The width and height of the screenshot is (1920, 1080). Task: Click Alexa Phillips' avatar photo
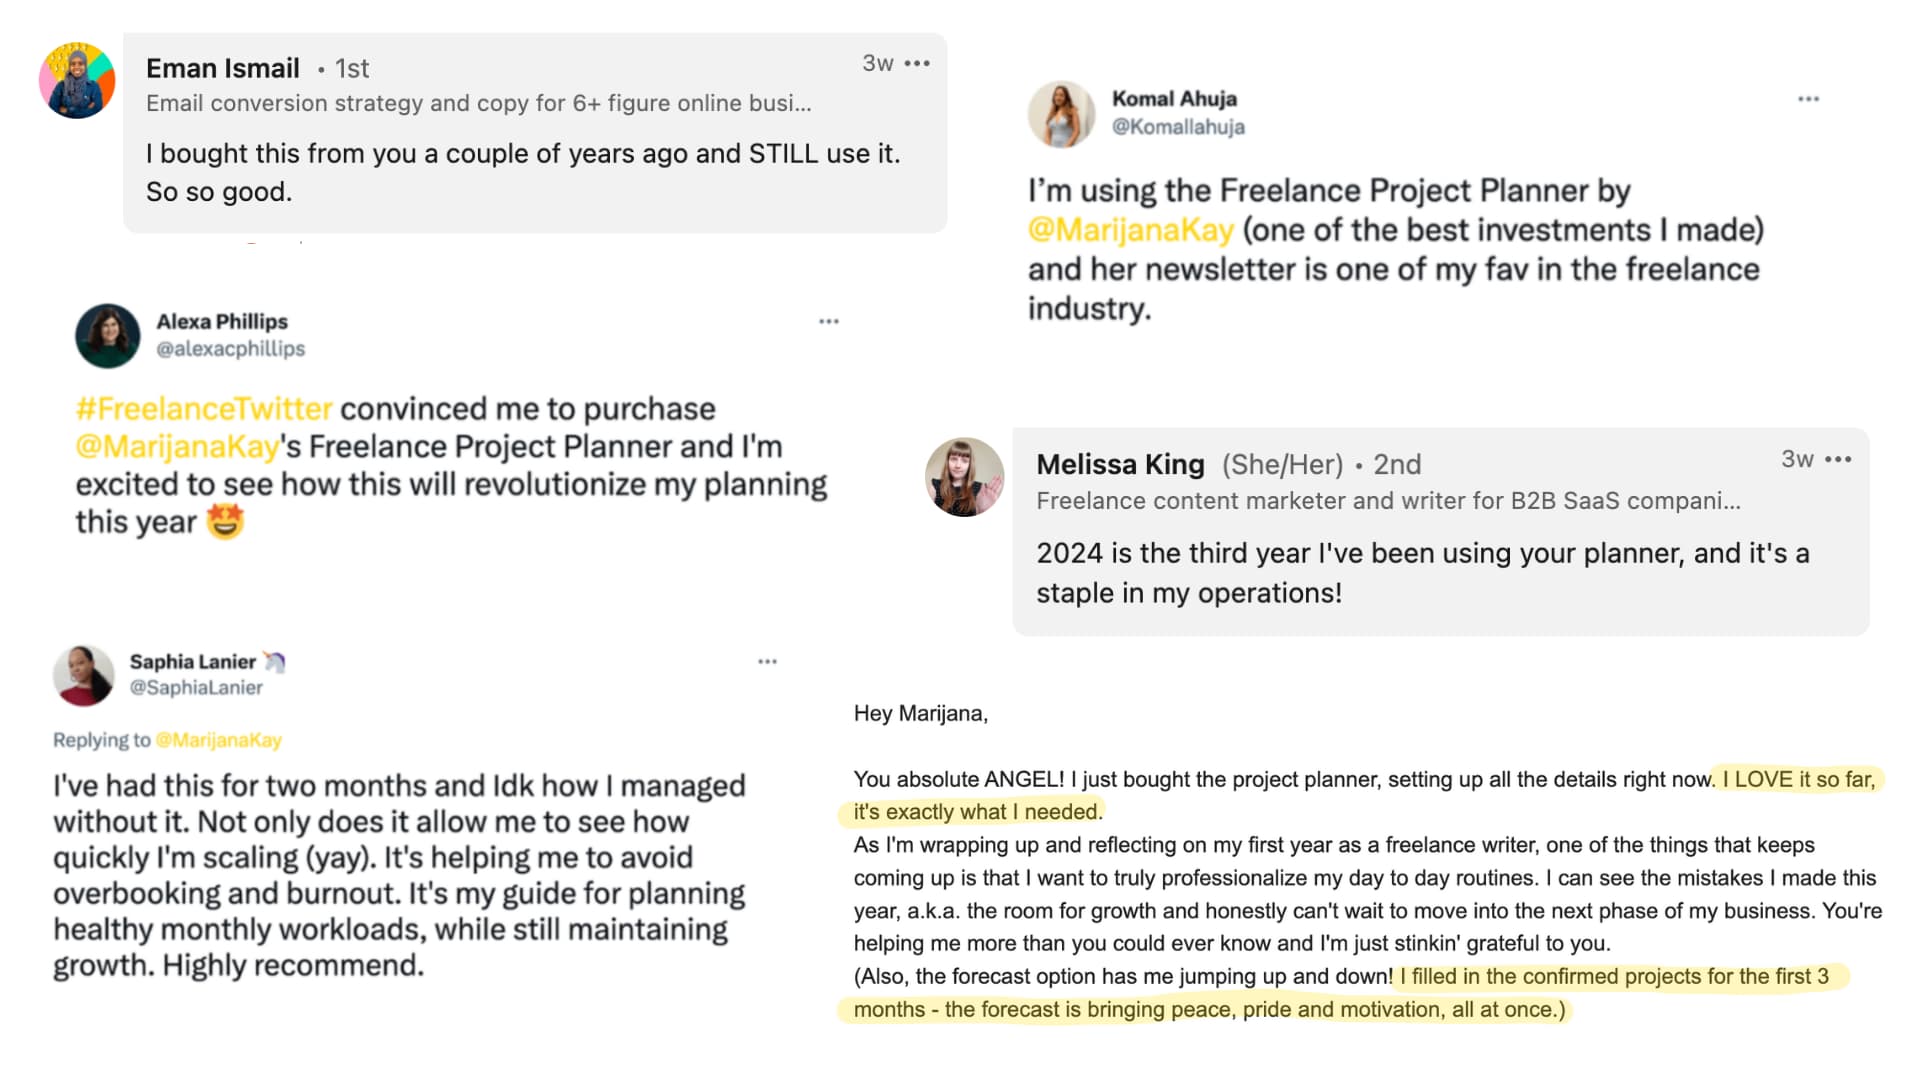[108, 336]
